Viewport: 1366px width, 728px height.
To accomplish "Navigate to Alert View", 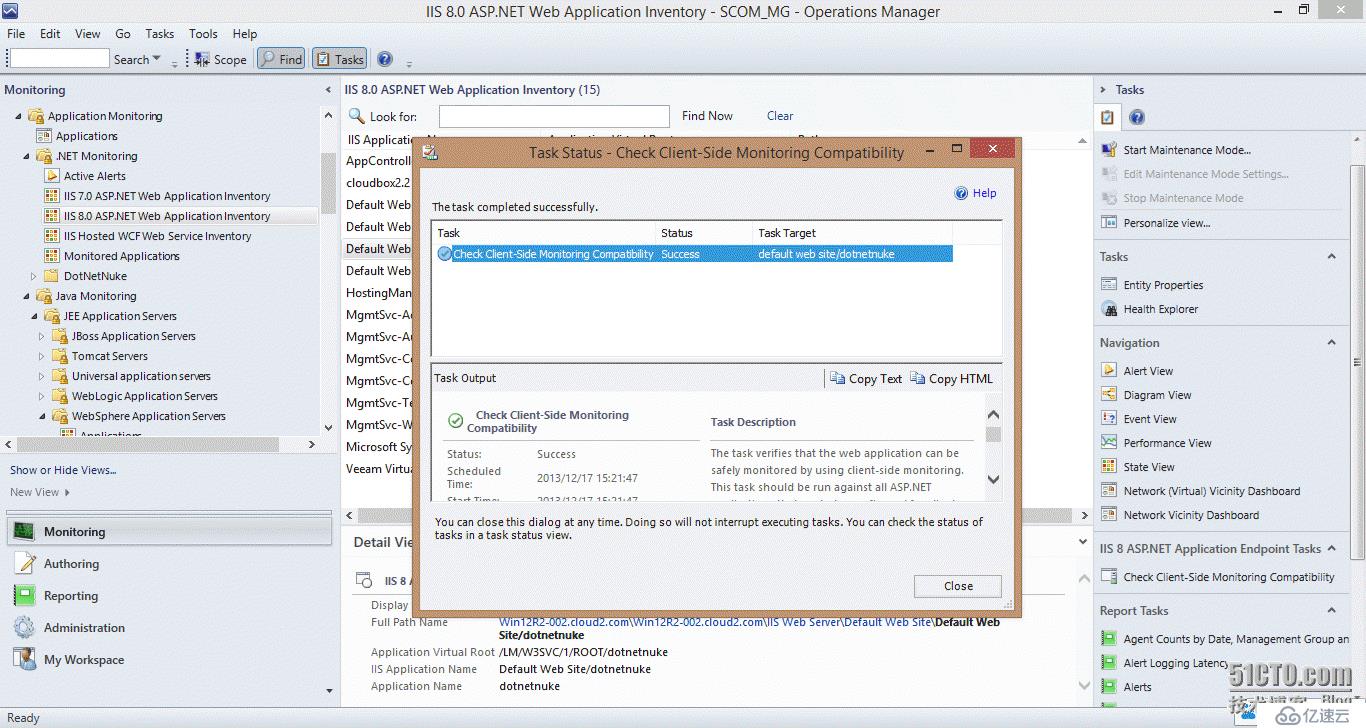I will 1148,371.
